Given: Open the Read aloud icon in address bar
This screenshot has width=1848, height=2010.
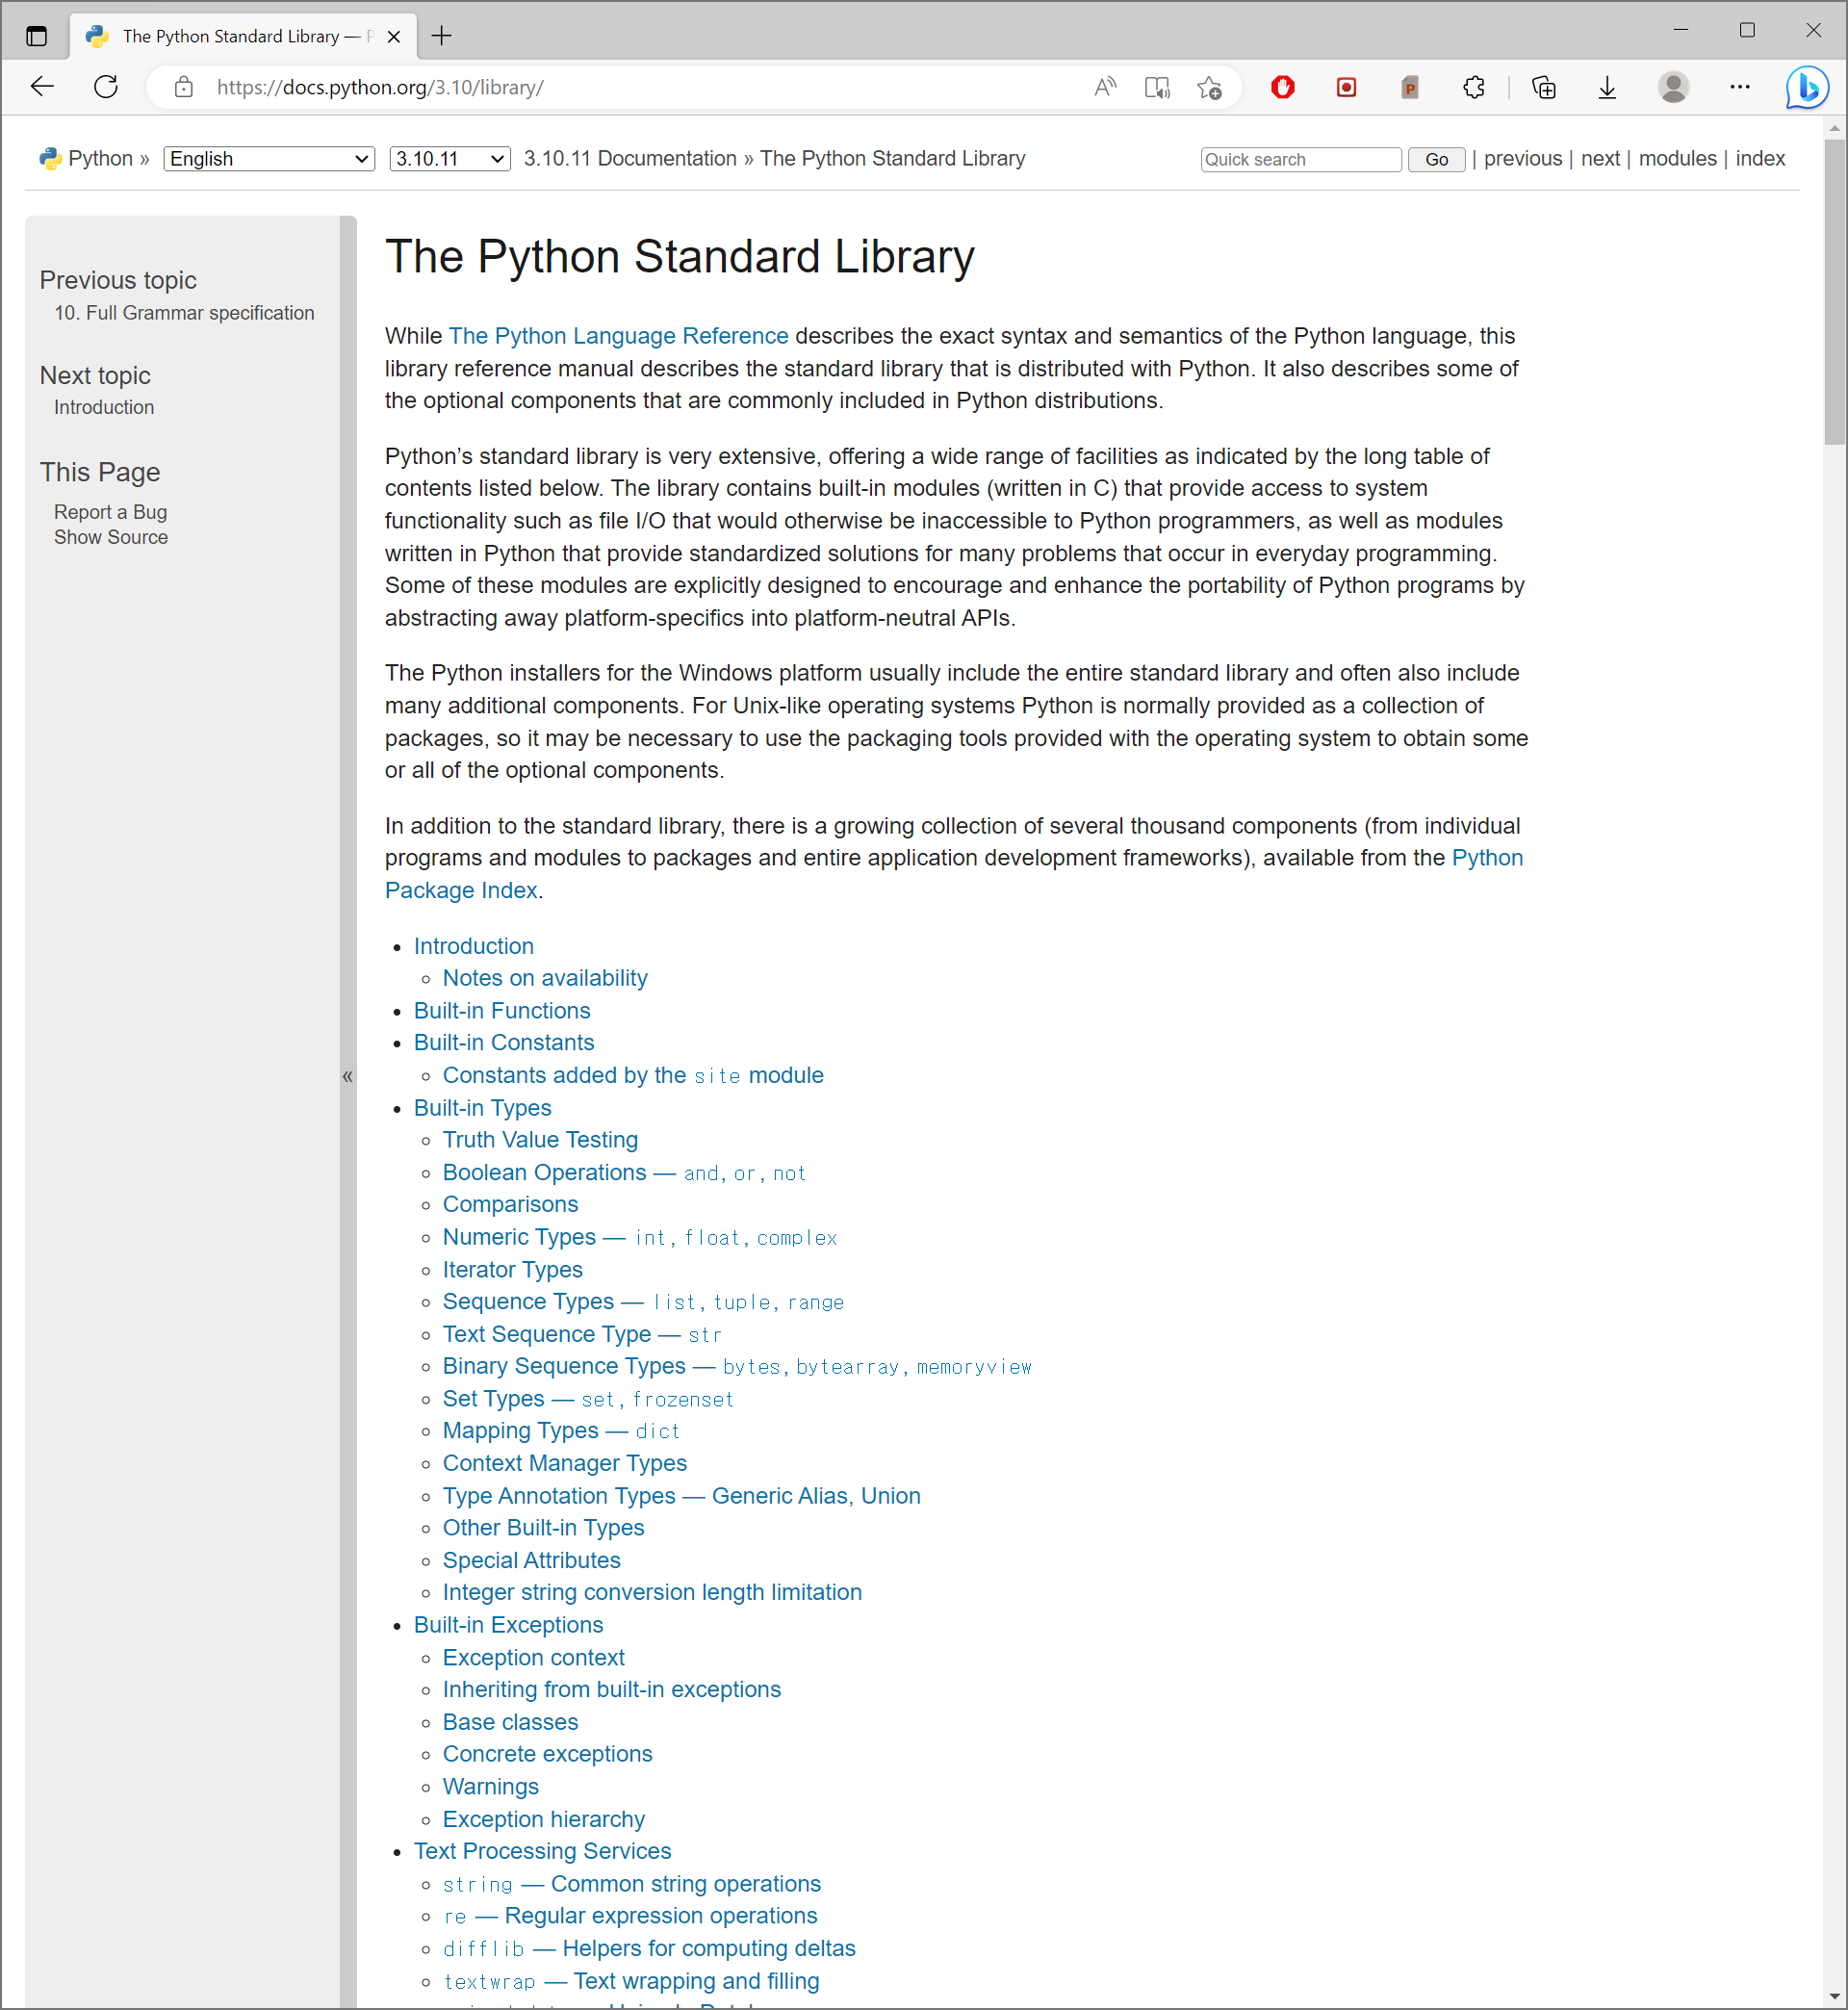Looking at the screenshot, I should click(1104, 87).
